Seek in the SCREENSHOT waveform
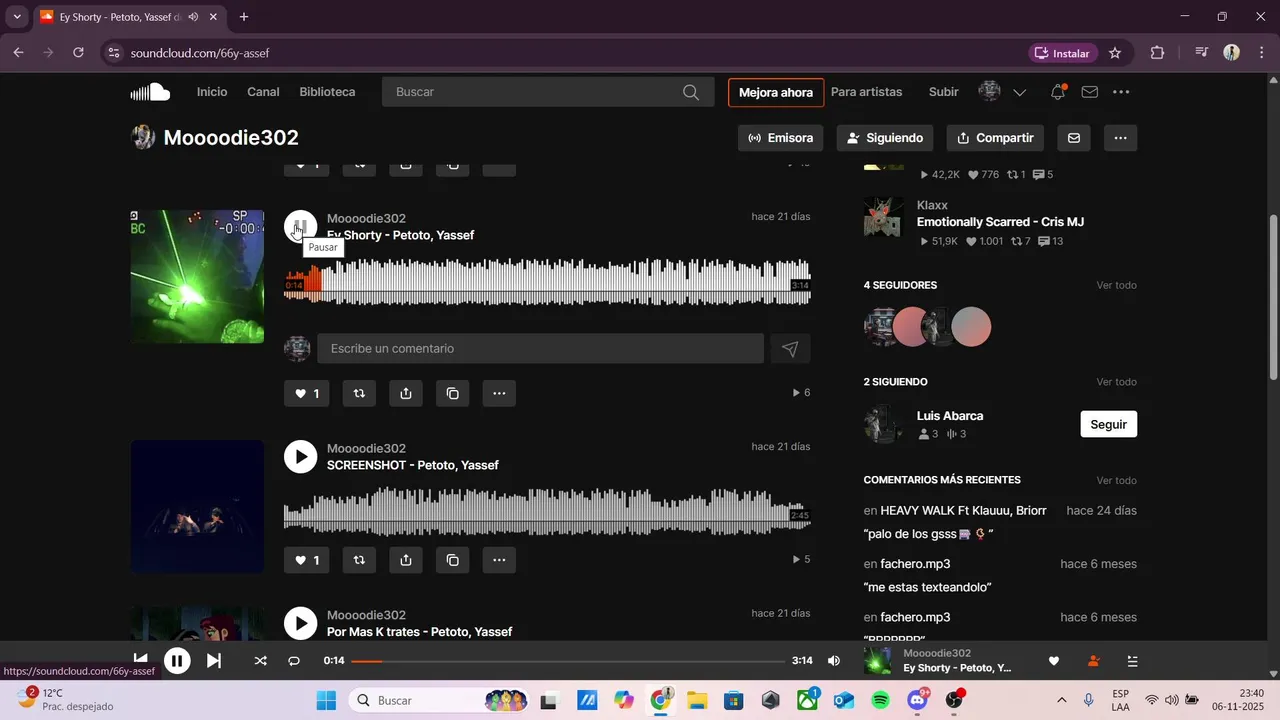1280x720 pixels. click(x=547, y=512)
